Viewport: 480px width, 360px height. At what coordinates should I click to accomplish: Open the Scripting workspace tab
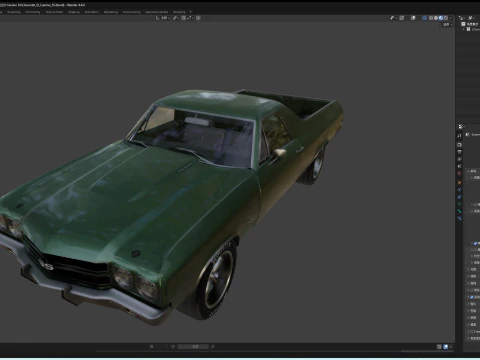(x=179, y=12)
